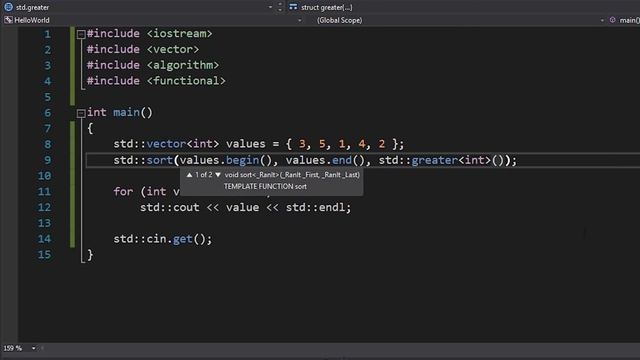The width and height of the screenshot is (640, 360).
Task: Click the number 5 in the initializer list
Action: point(322,144)
